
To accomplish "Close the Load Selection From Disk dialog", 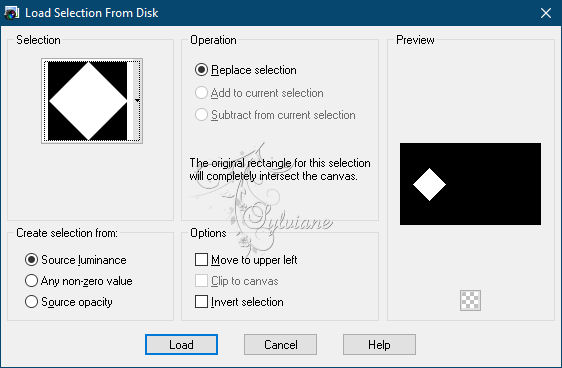I will coord(546,13).
